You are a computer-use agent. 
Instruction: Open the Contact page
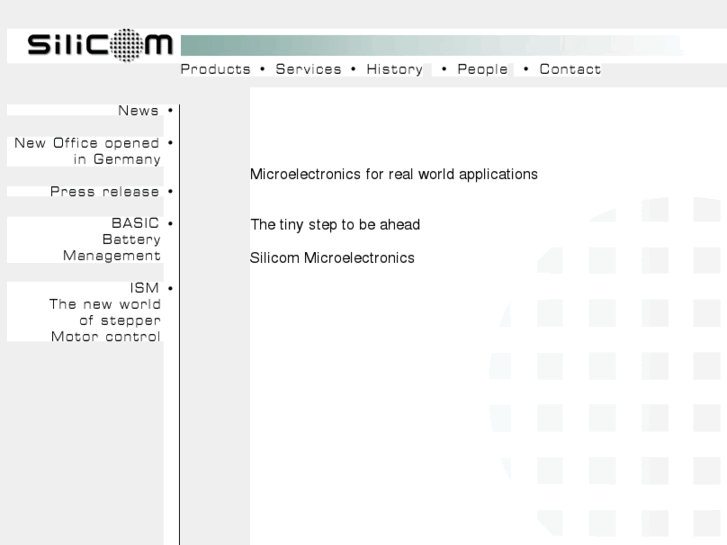coord(570,70)
